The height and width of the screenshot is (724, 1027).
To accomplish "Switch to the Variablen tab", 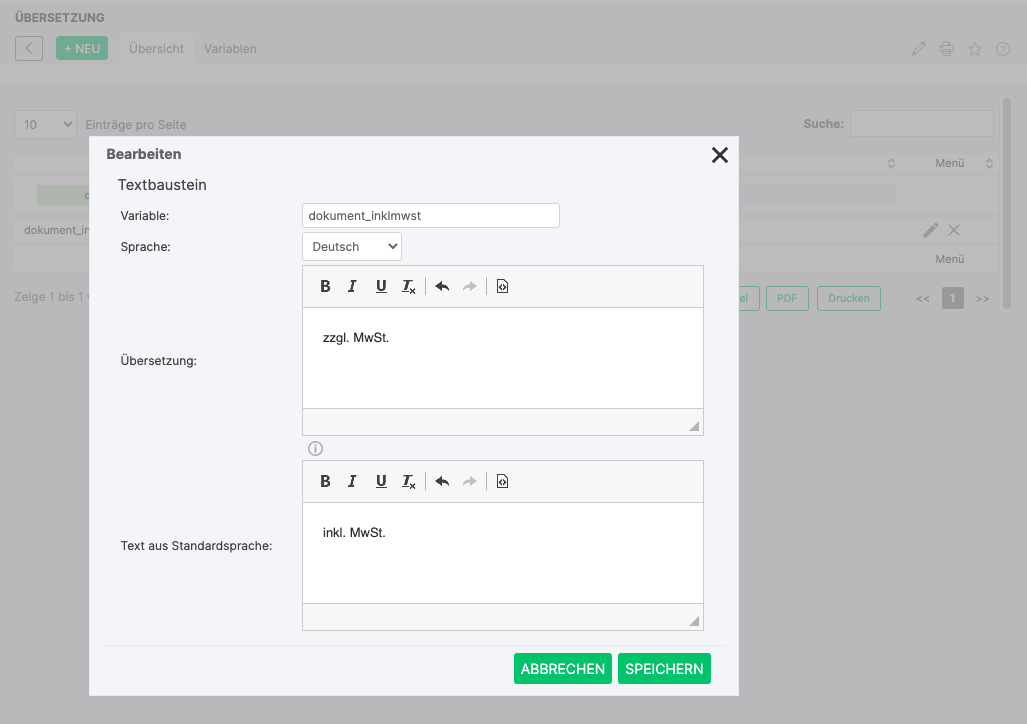I will coord(230,48).
